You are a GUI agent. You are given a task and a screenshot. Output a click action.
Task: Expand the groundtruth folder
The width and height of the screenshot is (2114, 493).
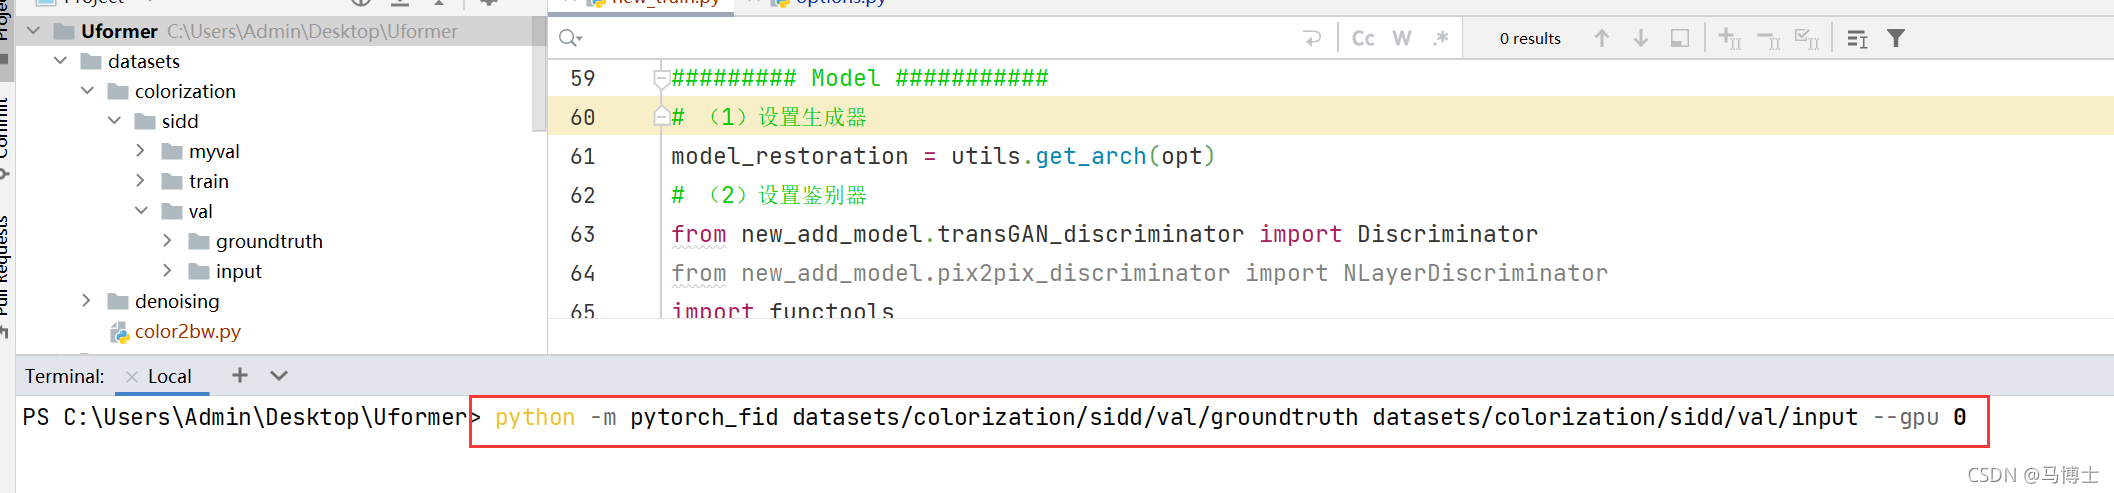click(168, 241)
